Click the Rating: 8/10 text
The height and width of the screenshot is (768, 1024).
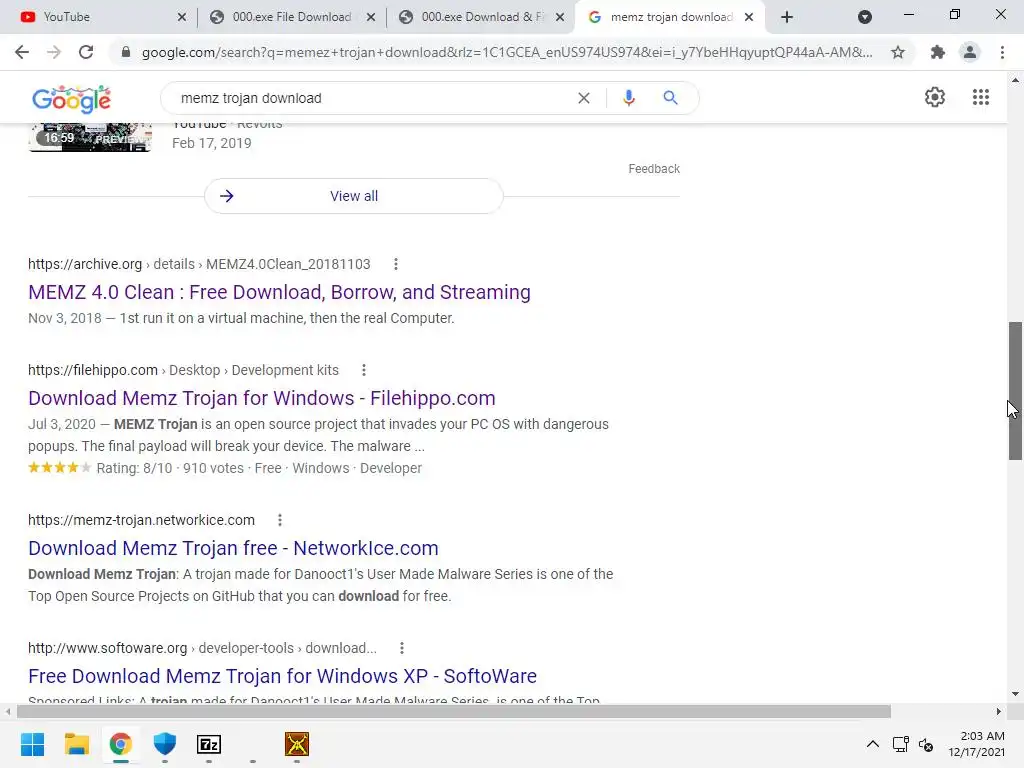[x=135, y=468]
